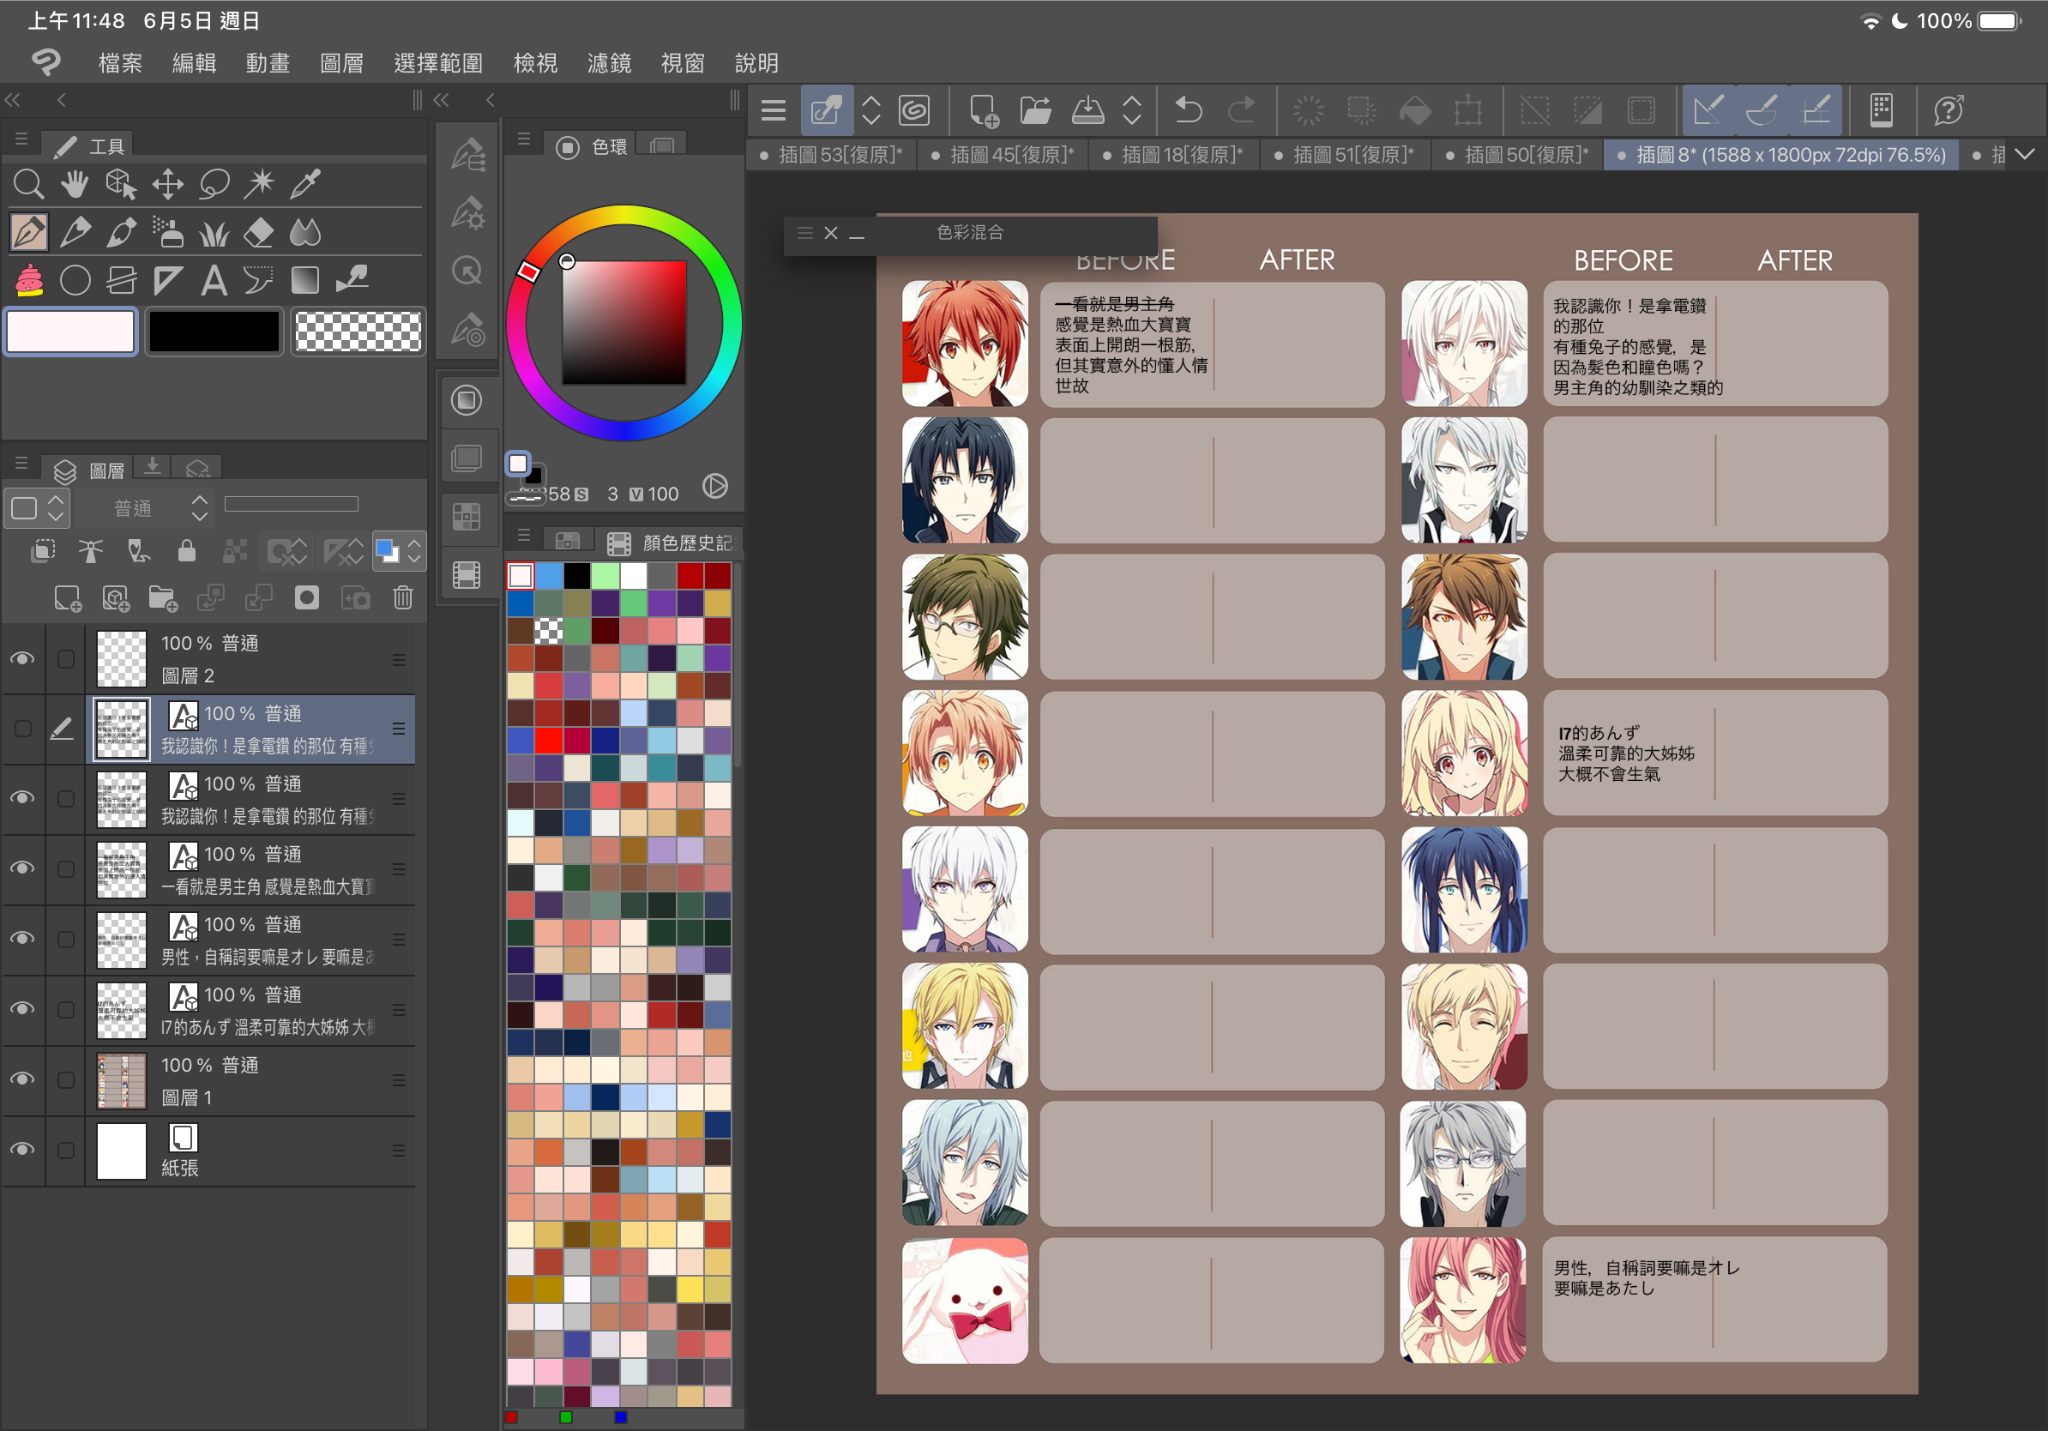Viewport: 2048px width, 1431px height.
Task: Open the 選擇範圍 menu
Action: point(438,63)
